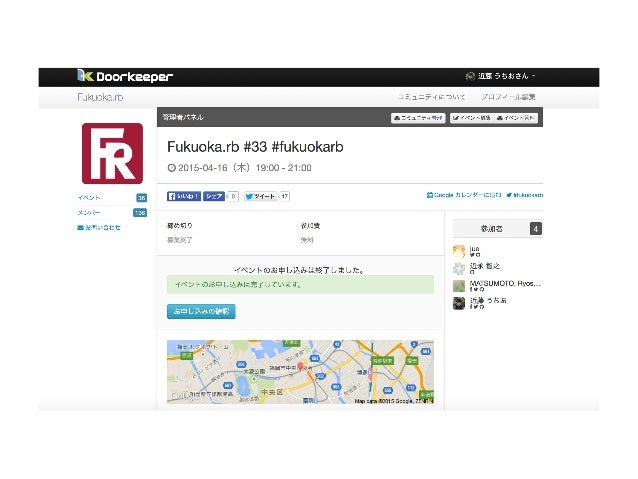
Task: Click Facebook icon under MATSUMOTO, Ryos...
Action: (472, 289)
